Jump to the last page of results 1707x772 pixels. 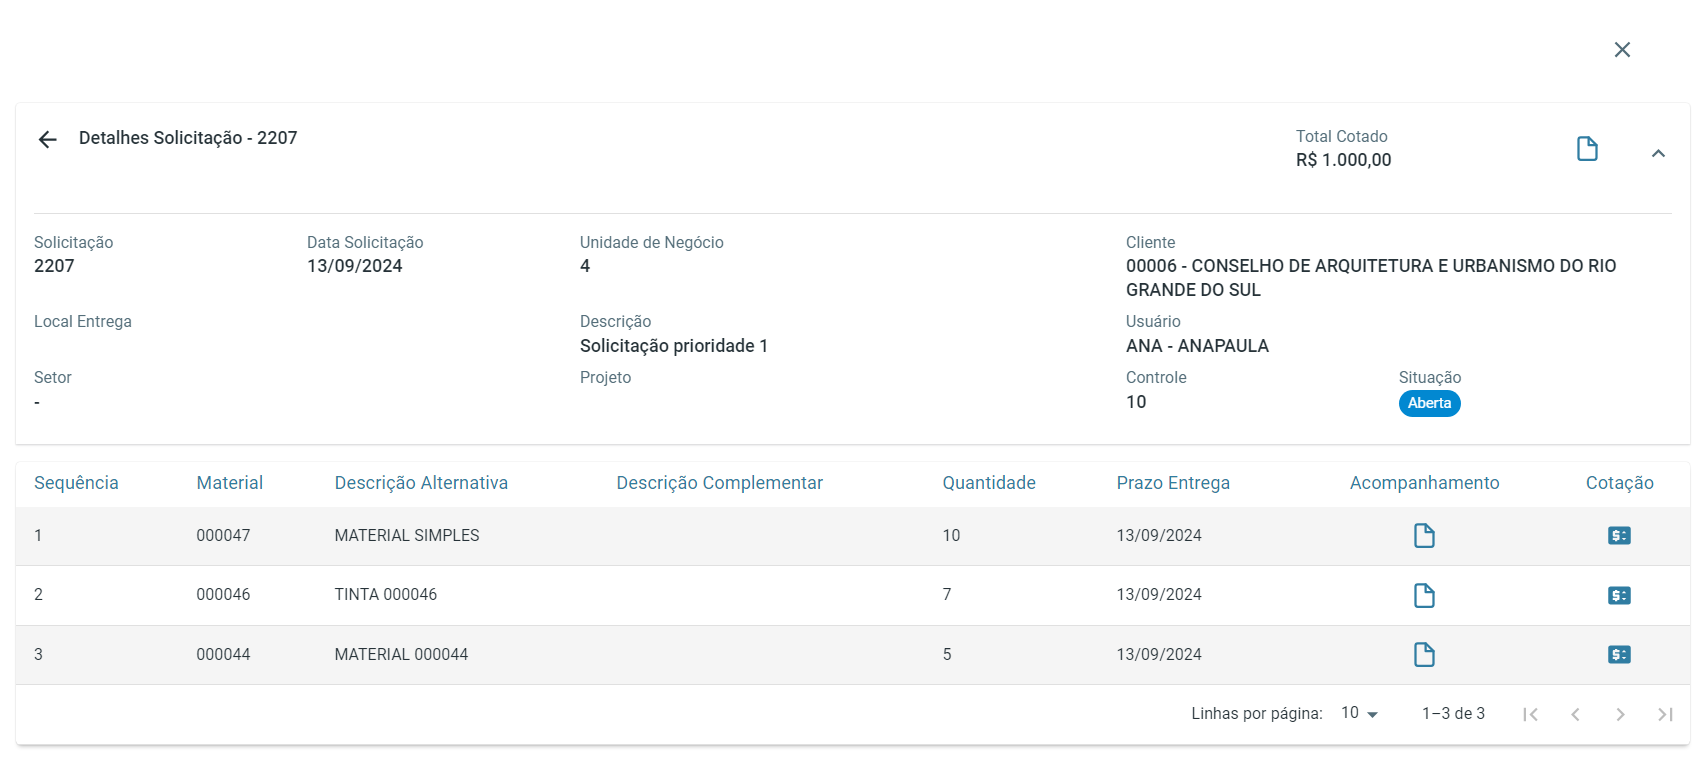click(x=1665, y=714)
